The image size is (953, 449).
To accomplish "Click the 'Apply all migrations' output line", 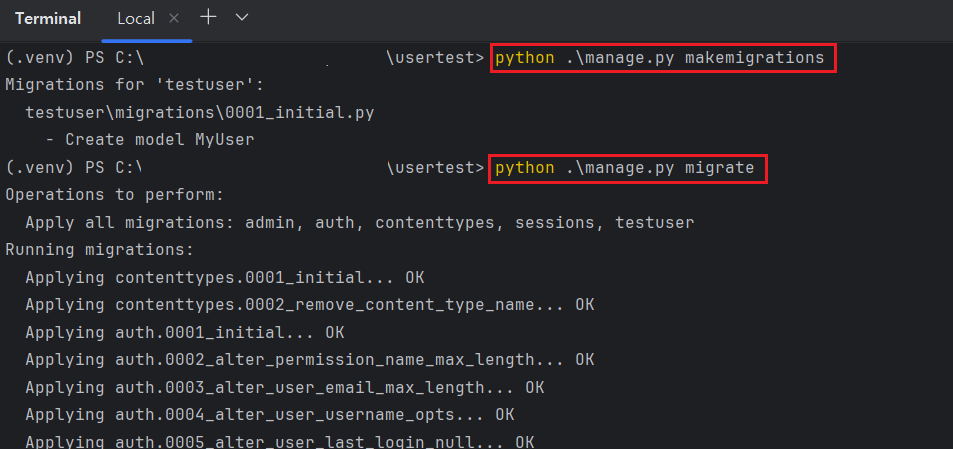I will click(x=359, y=222).
